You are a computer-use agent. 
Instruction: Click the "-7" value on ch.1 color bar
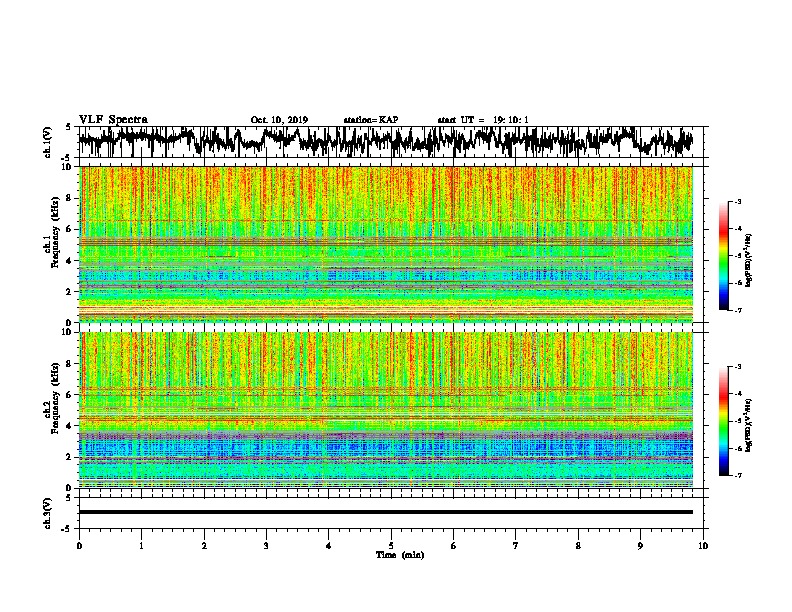pos(737,310)
